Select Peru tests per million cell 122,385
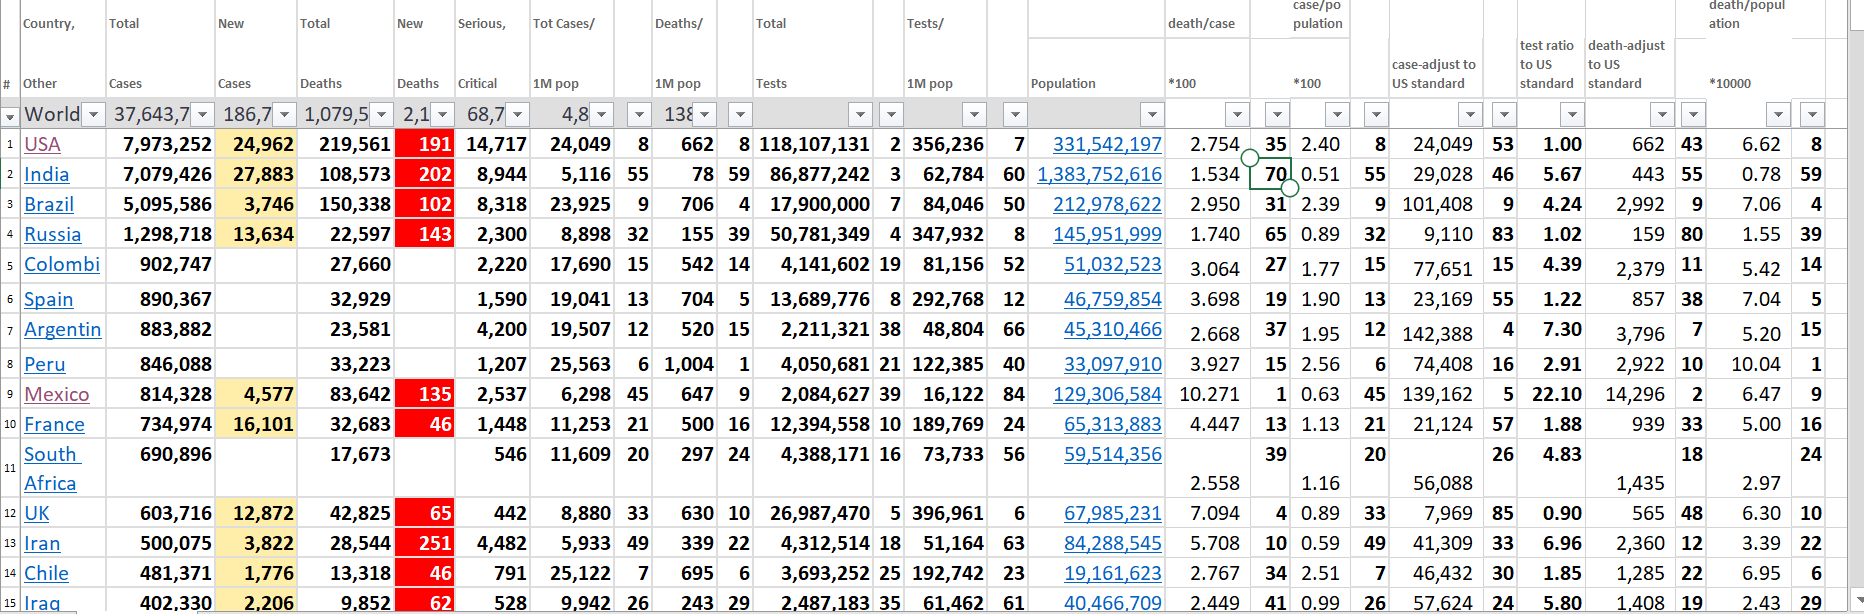Viewport: 1864px width, 614px height. 945,364
